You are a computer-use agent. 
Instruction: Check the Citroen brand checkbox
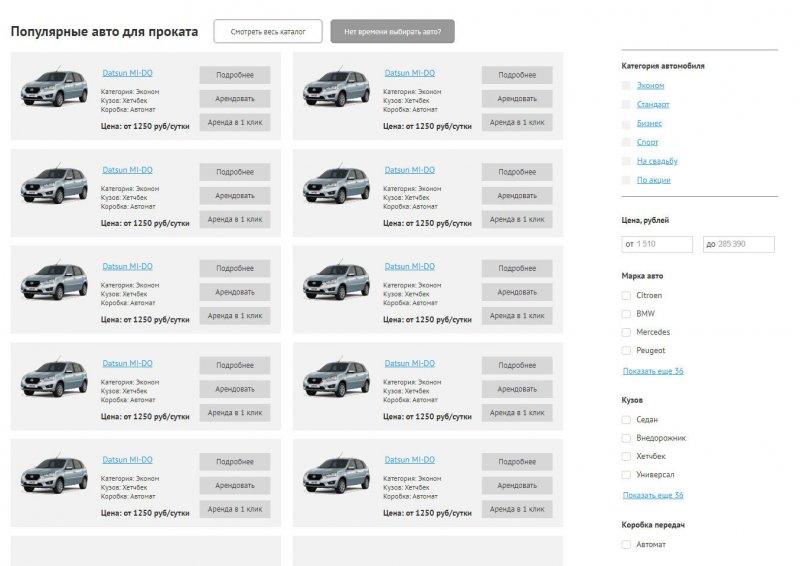pos(626,296)
